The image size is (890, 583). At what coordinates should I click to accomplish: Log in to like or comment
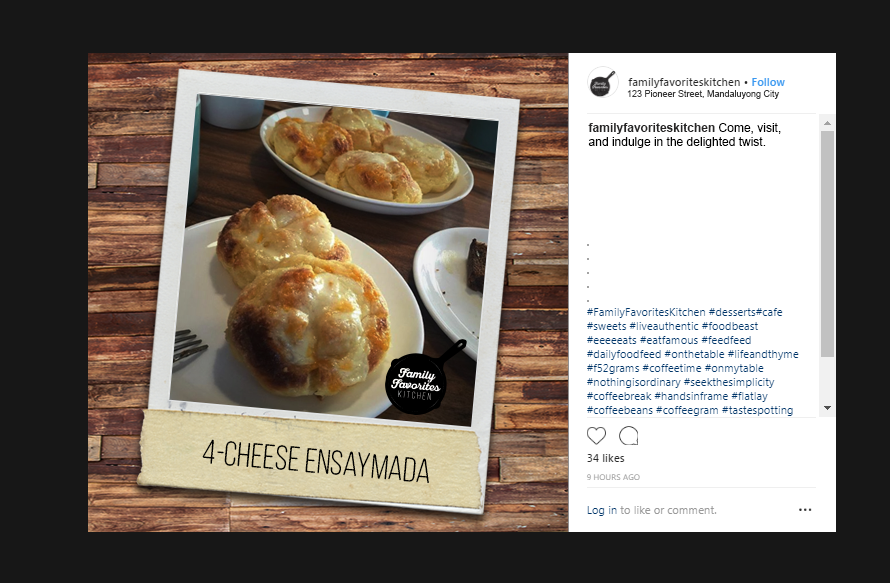pos(602,510)
